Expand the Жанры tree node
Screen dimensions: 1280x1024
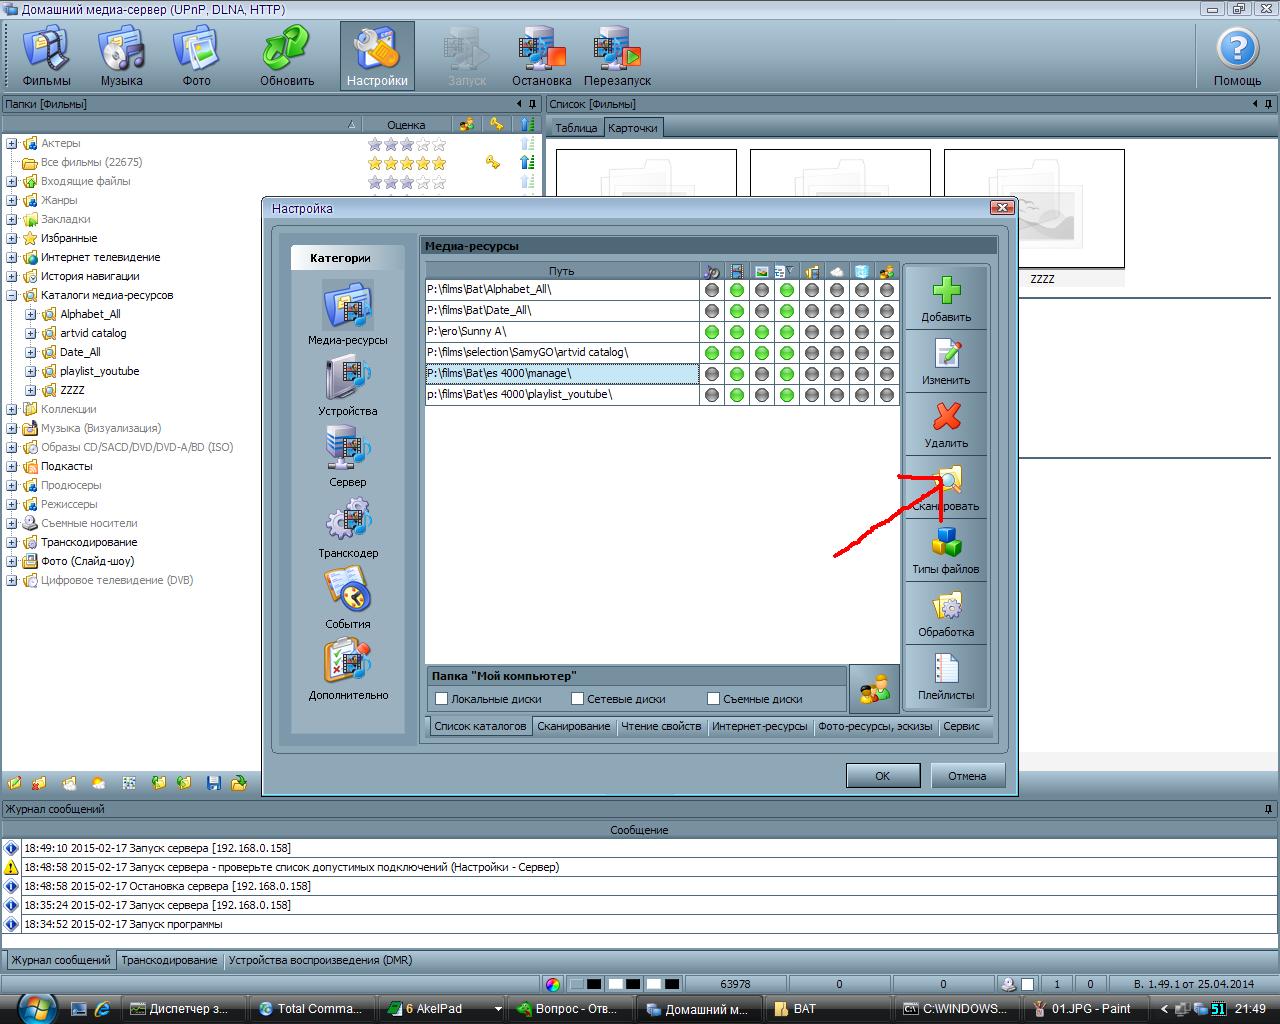pos(12,200)
